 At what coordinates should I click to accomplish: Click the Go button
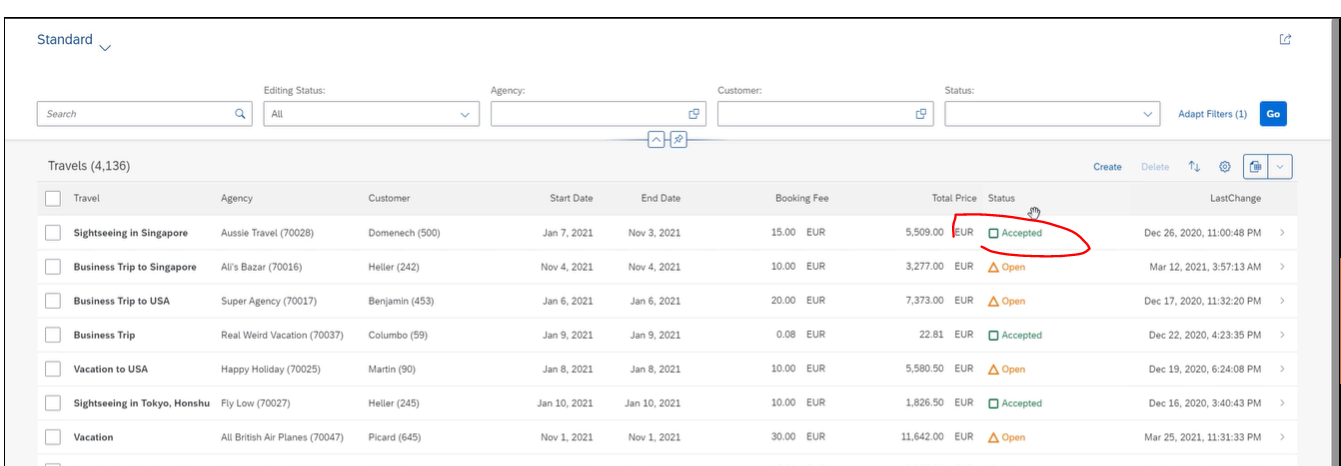point(1273,114)
